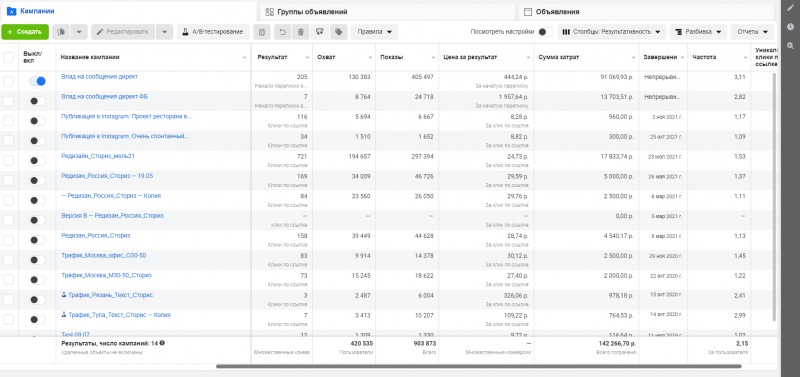The width and height of the screenshot is (800, 377).
Task: Click the sort arrow in Результат column header
Action: [x=307, y=58]
